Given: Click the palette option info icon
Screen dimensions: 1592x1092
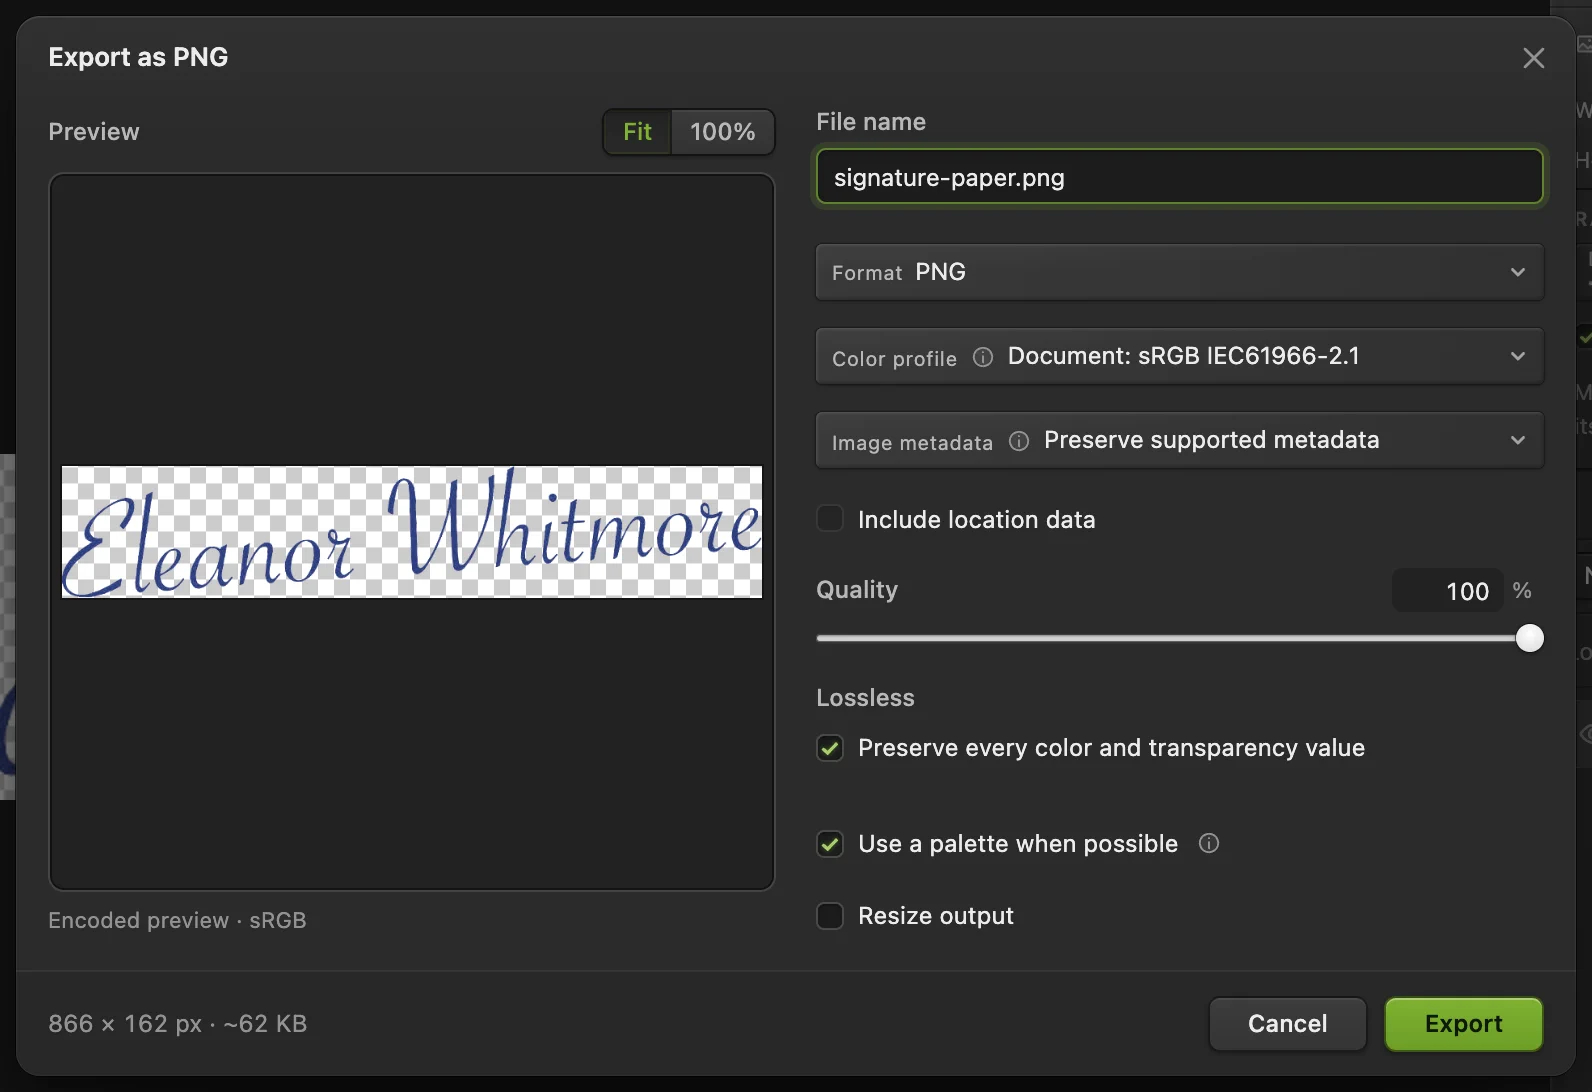Looking at the screenshot, I should (1209, 843).
